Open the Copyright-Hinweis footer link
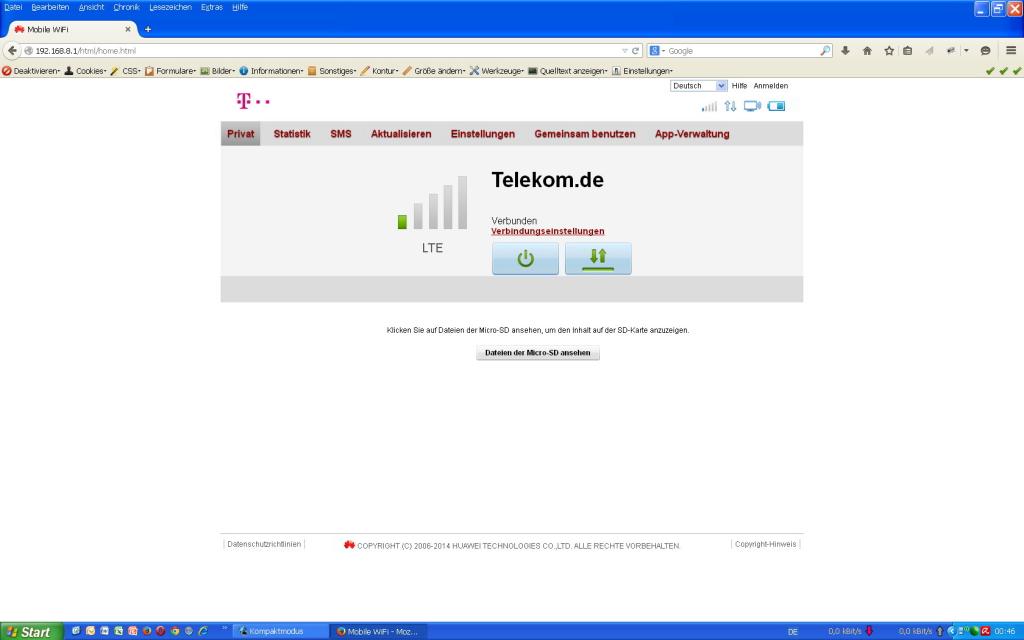 (765, 544)
